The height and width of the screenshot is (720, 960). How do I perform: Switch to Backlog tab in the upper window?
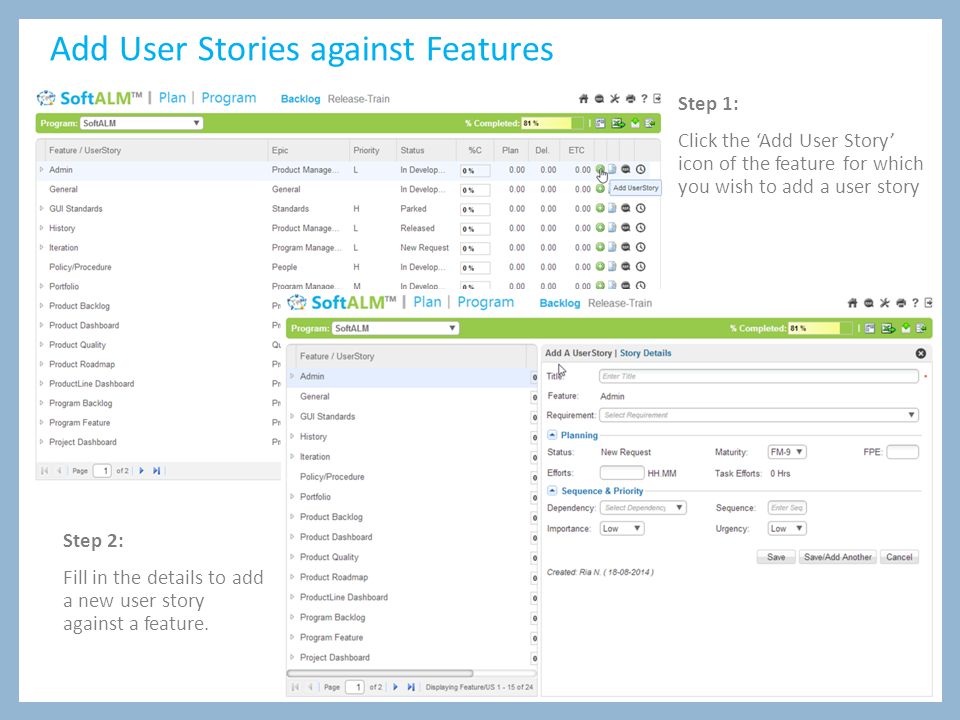pos(300,99)
